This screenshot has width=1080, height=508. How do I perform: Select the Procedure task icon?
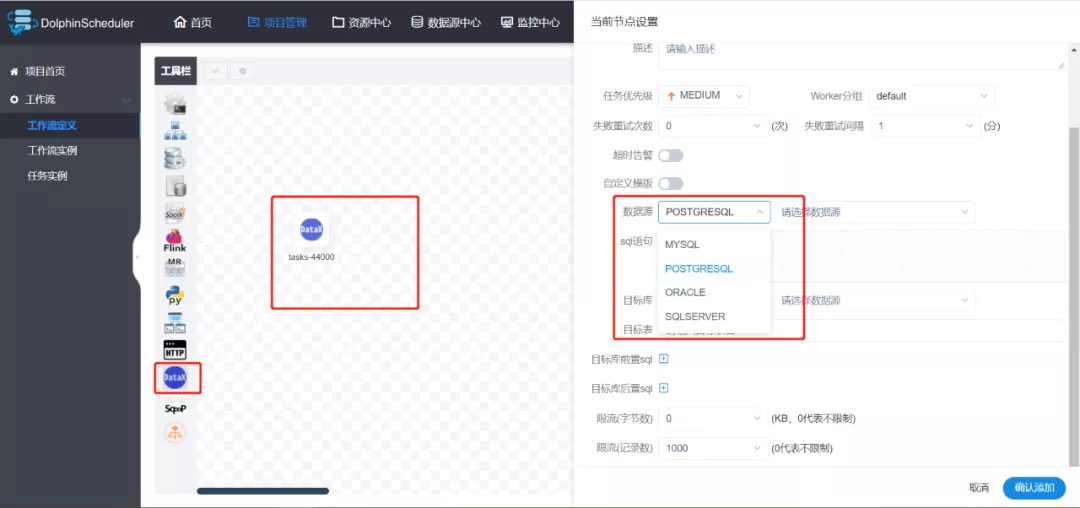pos(175,158)
